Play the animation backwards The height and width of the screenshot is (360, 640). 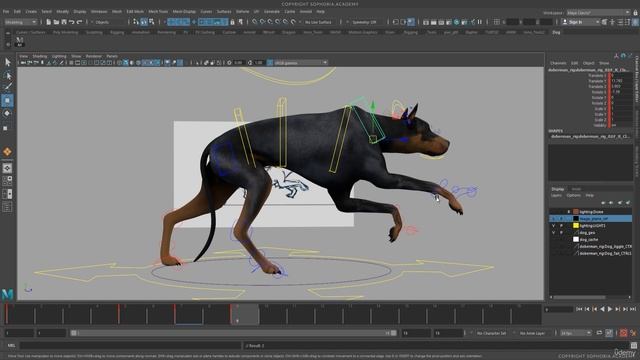point(602,309)
